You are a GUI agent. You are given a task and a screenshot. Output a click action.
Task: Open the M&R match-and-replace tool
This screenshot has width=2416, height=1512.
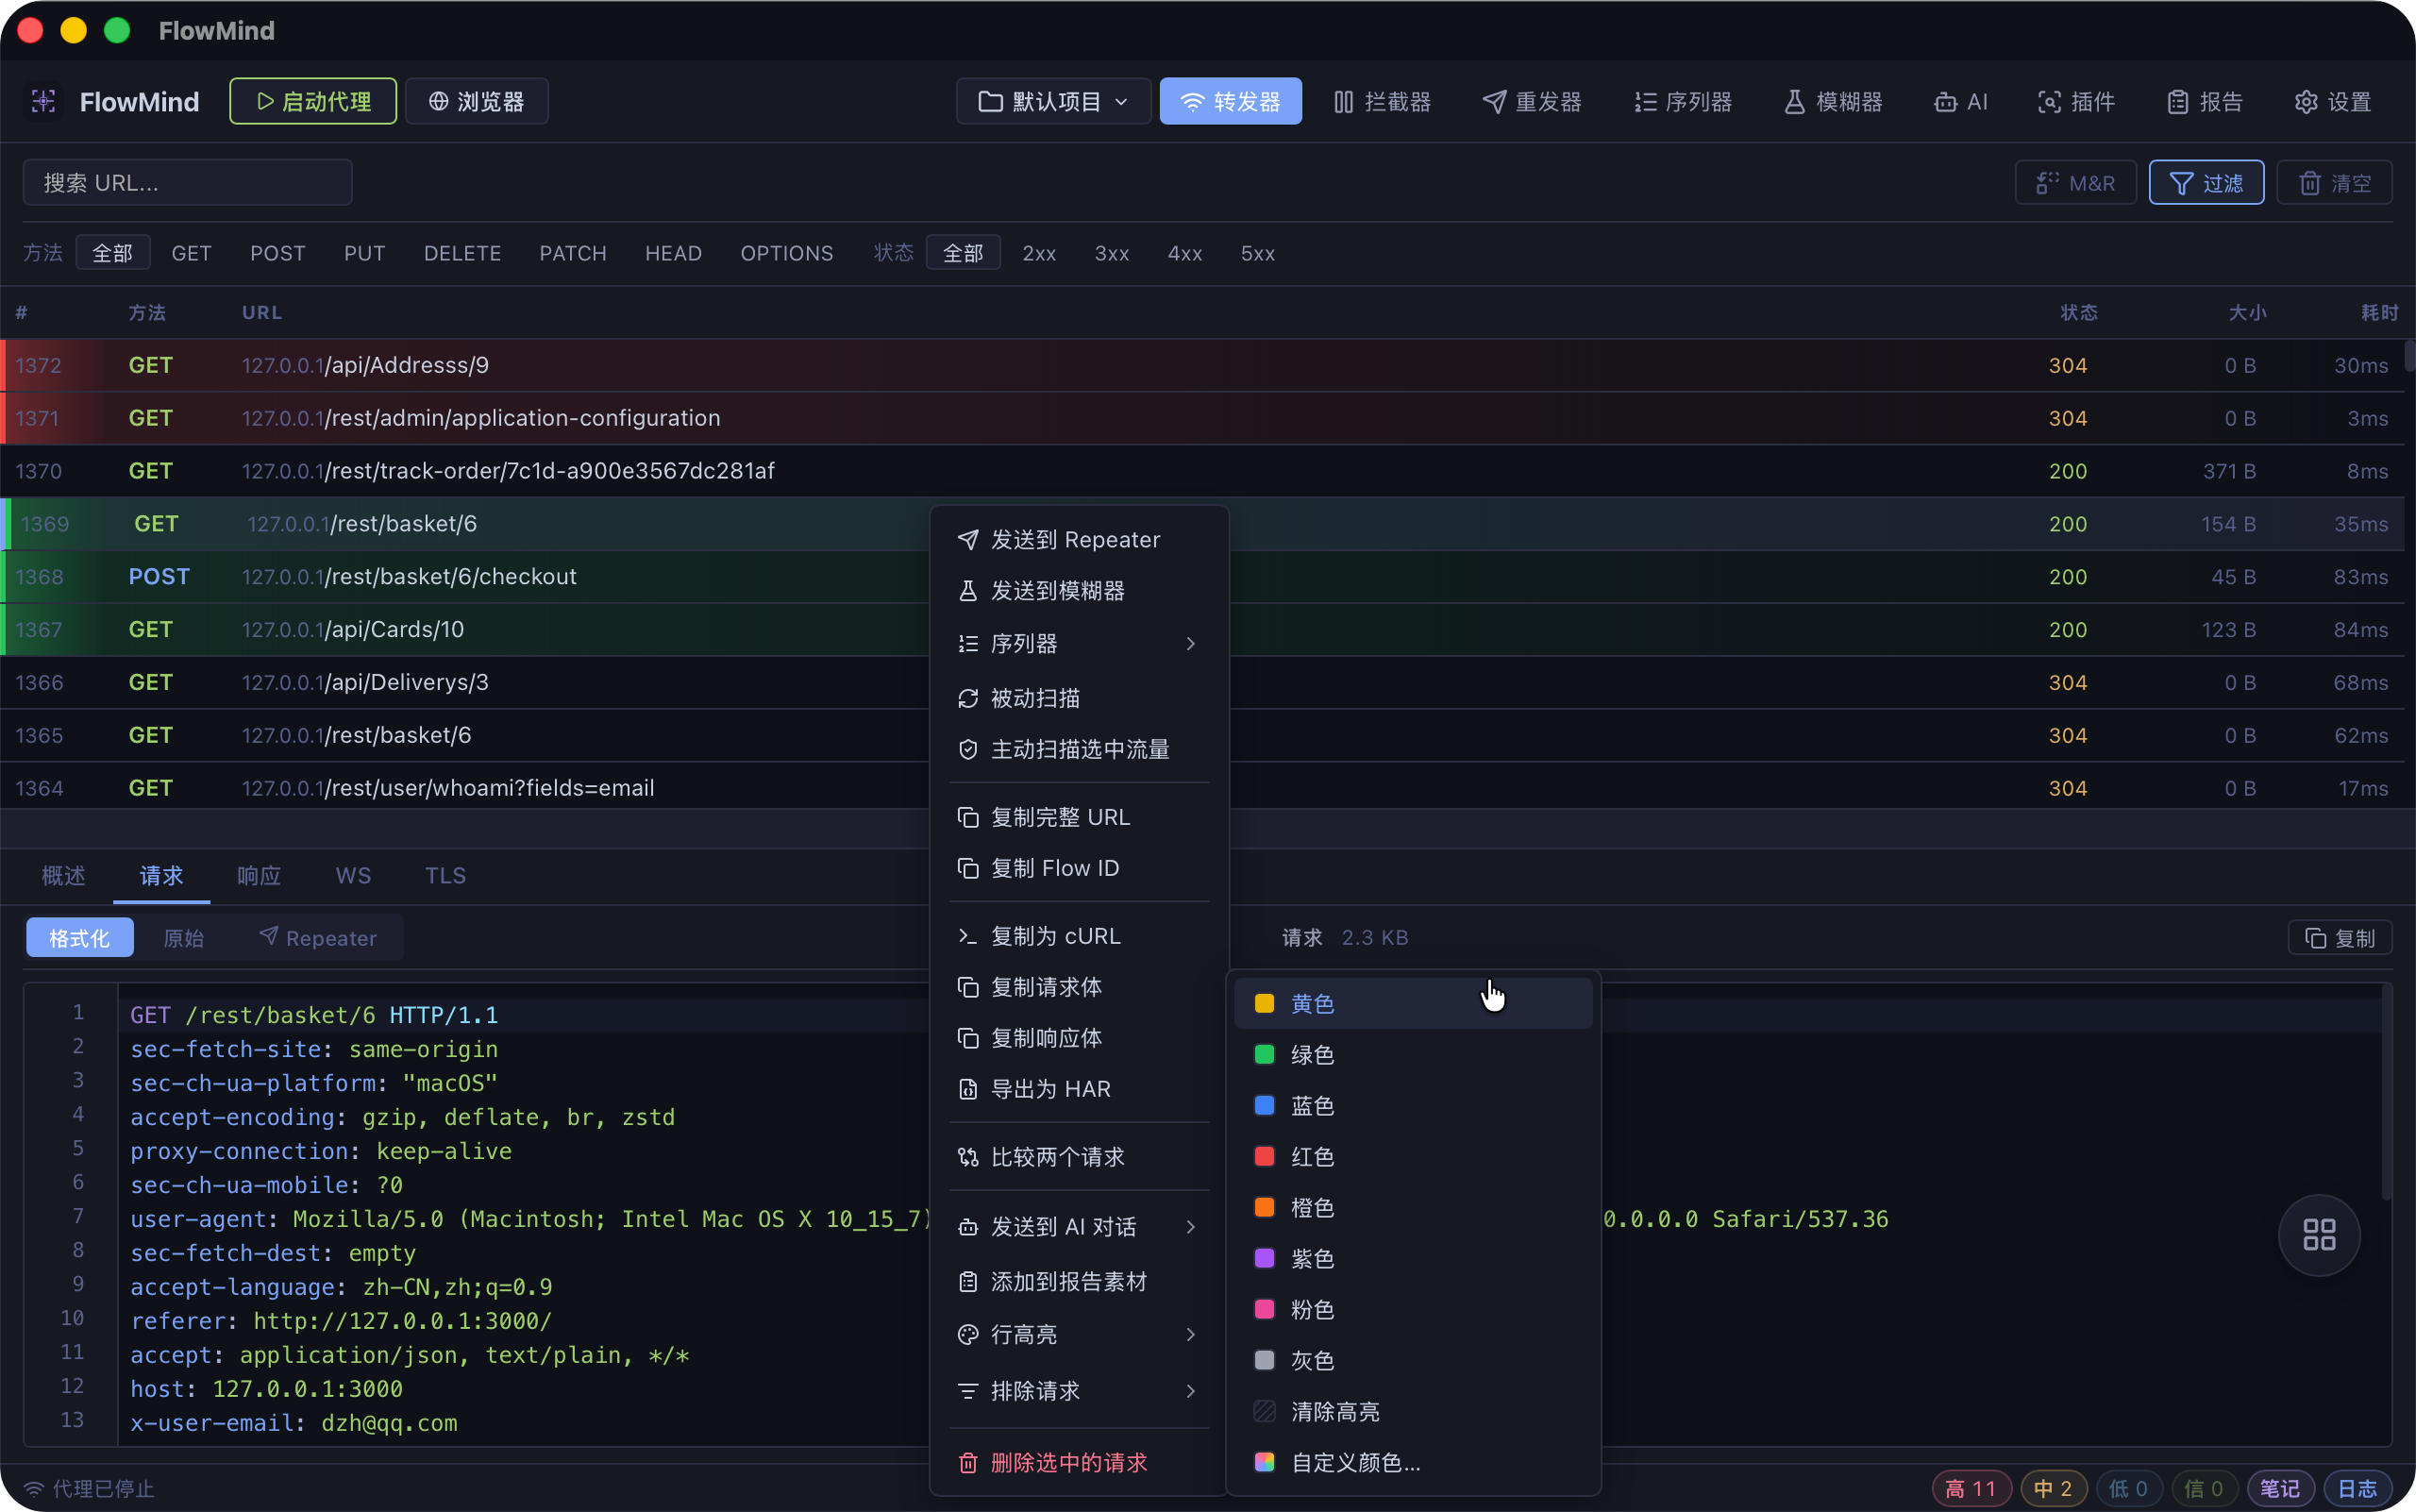pos(2076,183)
